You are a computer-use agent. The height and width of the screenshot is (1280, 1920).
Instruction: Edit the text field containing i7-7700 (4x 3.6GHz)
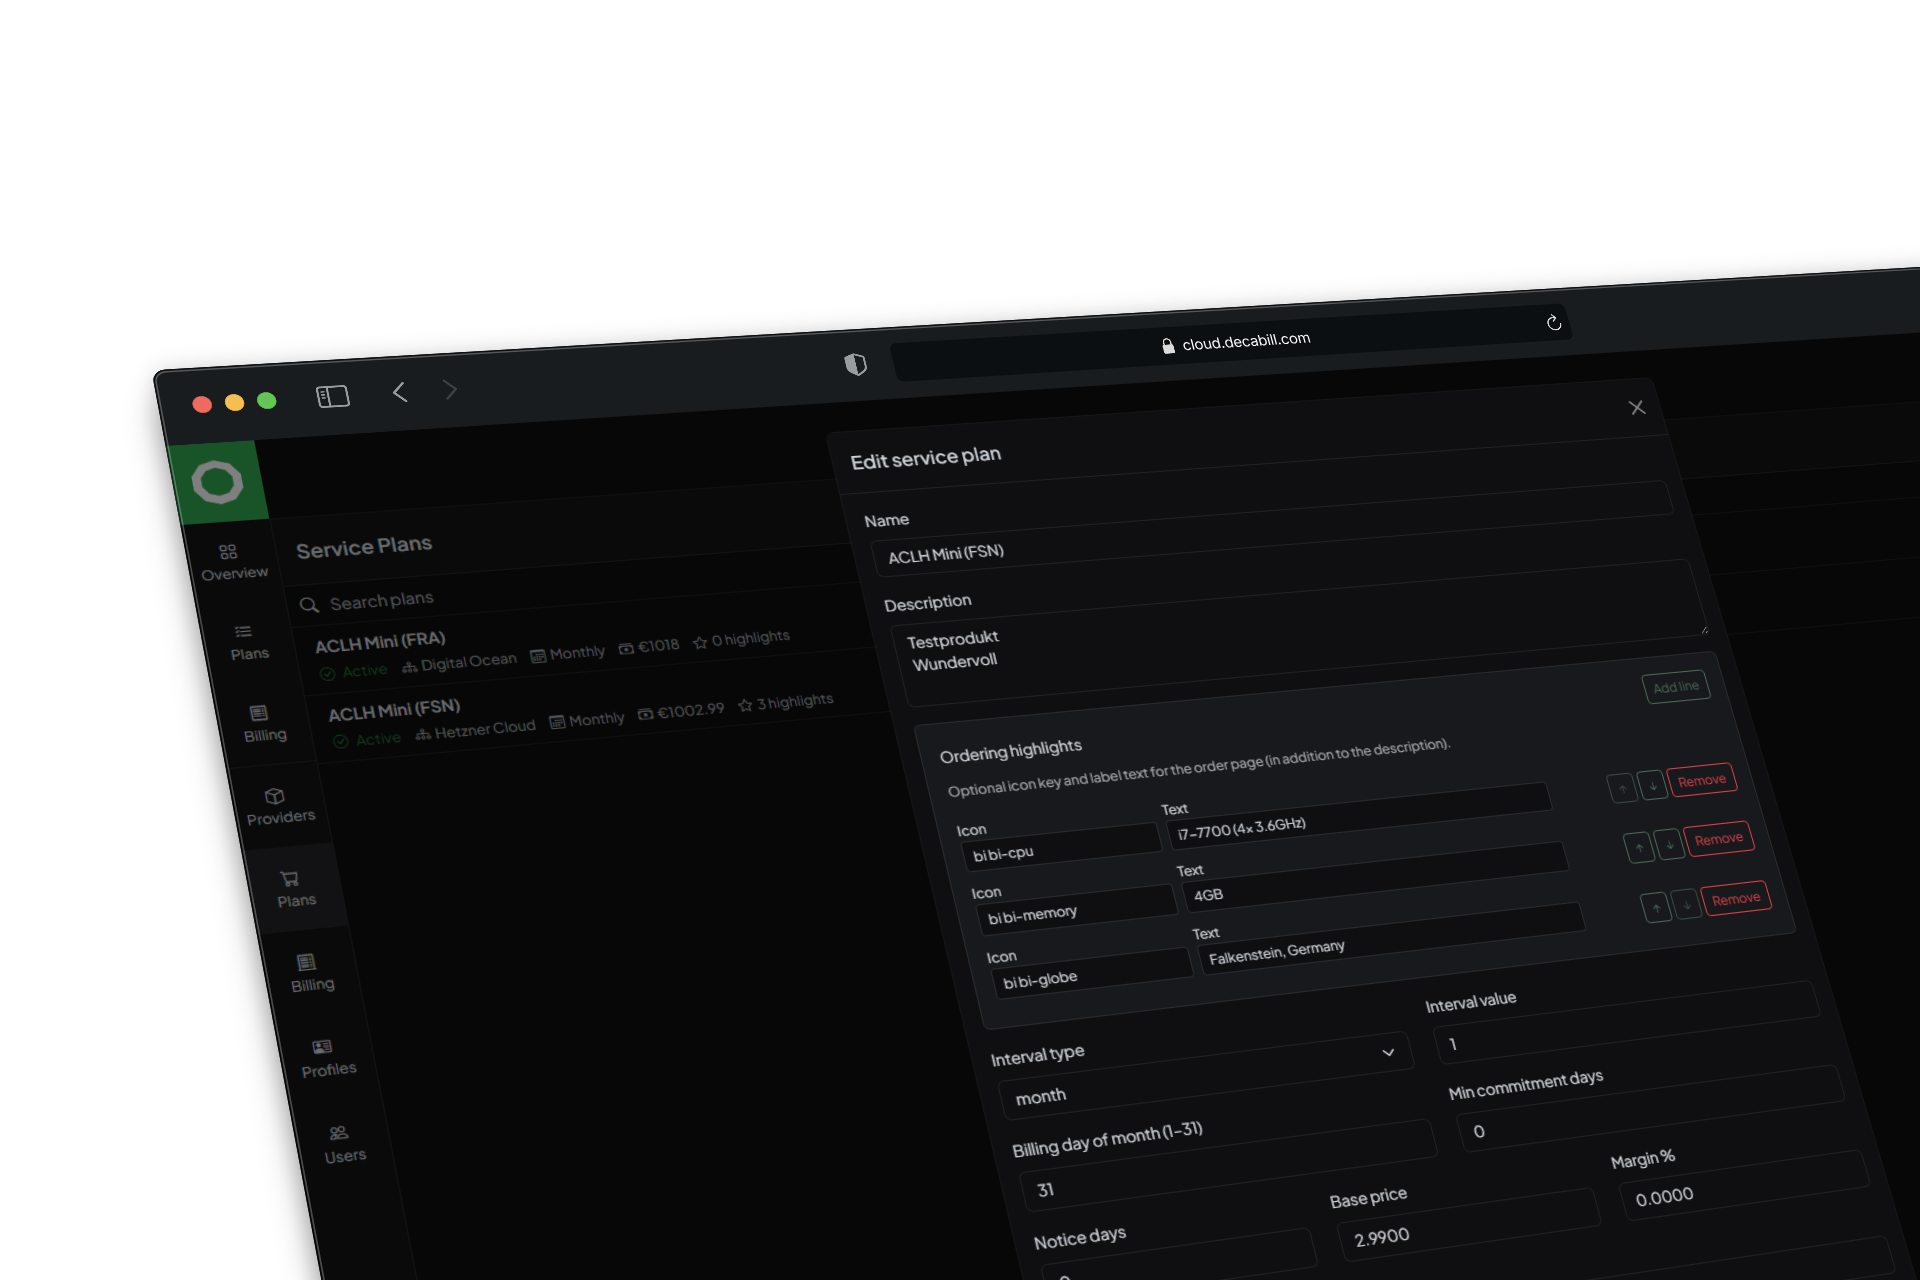coord(1360,814)
